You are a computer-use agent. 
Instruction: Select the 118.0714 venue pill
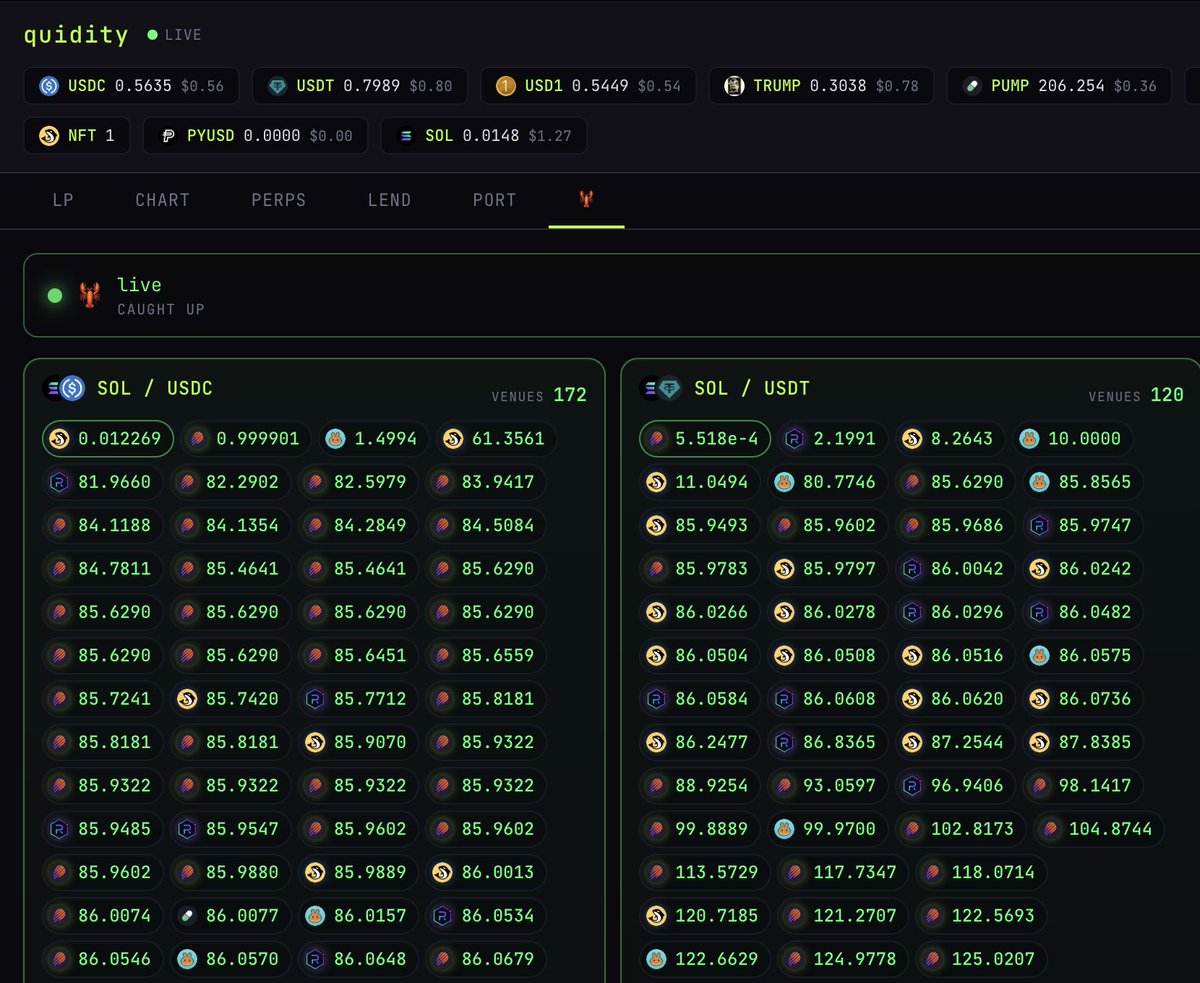tap(981, 872)
